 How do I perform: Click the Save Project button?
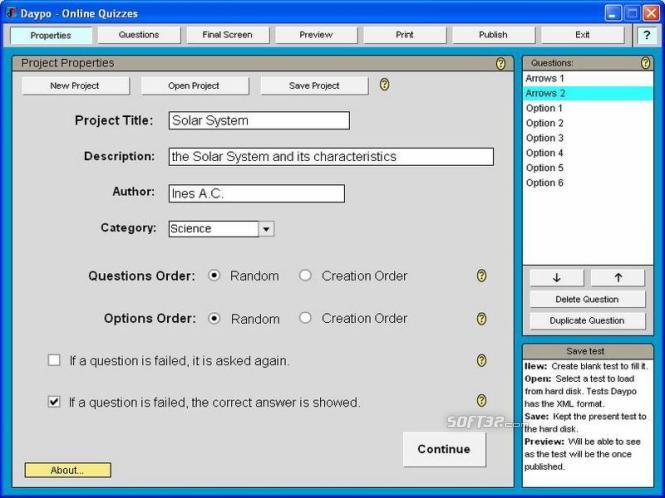click(314, 86)
